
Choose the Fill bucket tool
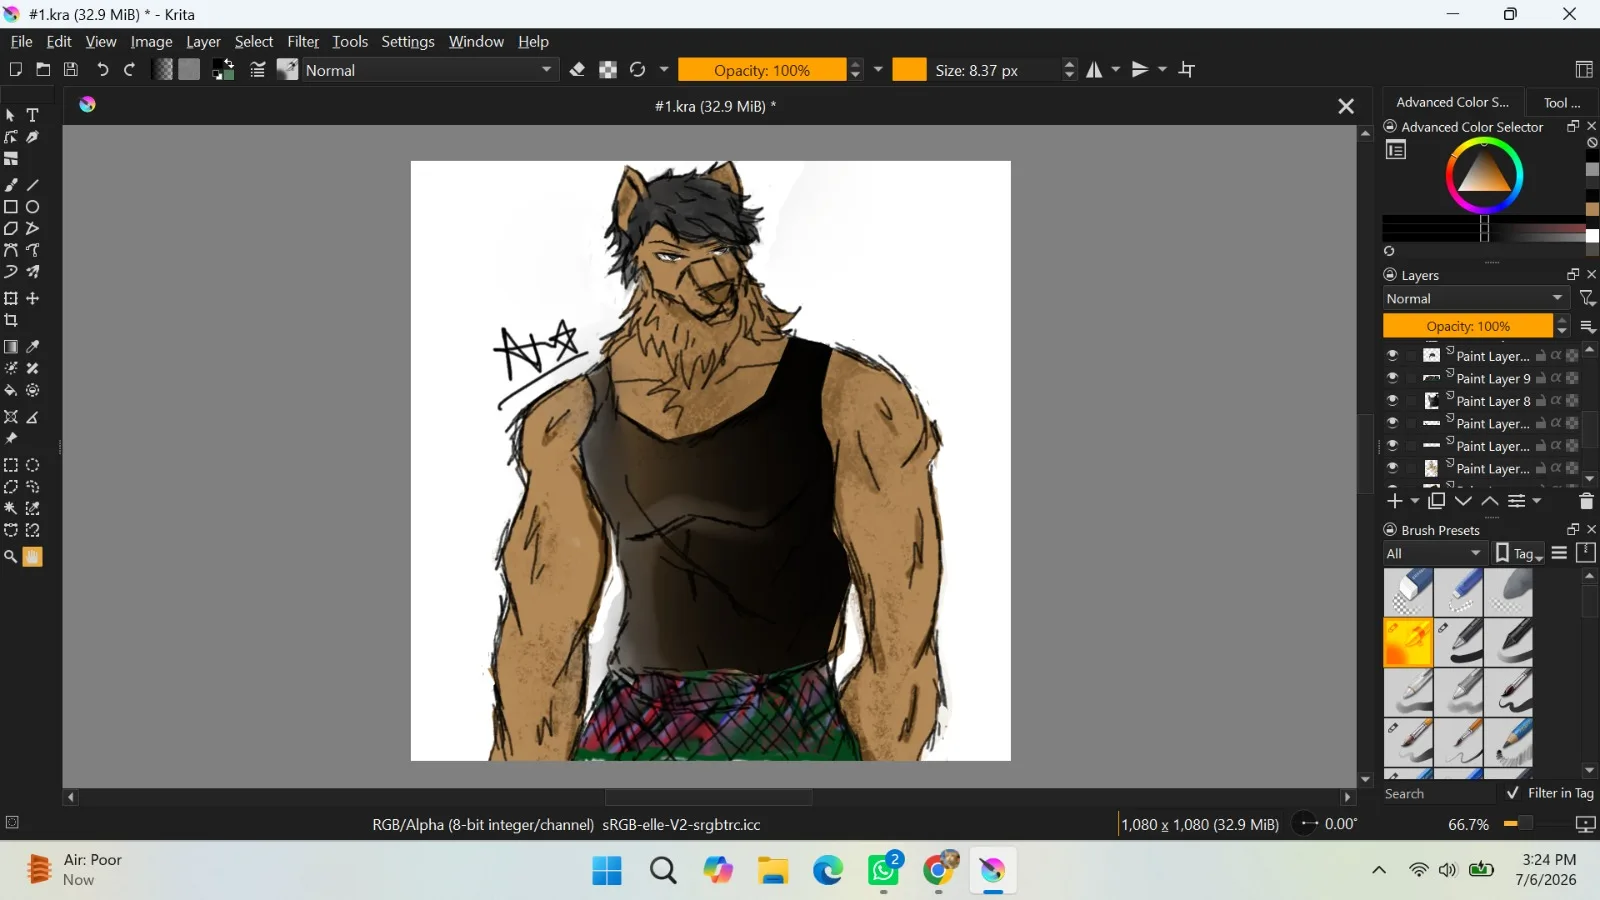click(11, 391)
